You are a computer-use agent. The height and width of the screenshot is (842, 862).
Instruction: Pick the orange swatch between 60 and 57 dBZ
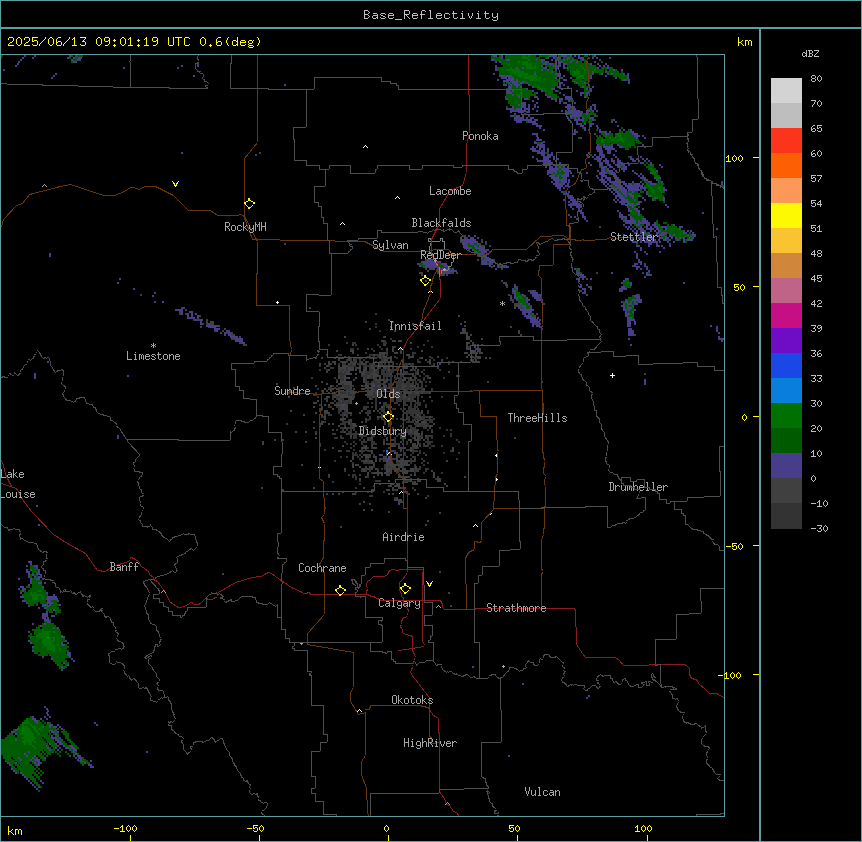[786, 165]
